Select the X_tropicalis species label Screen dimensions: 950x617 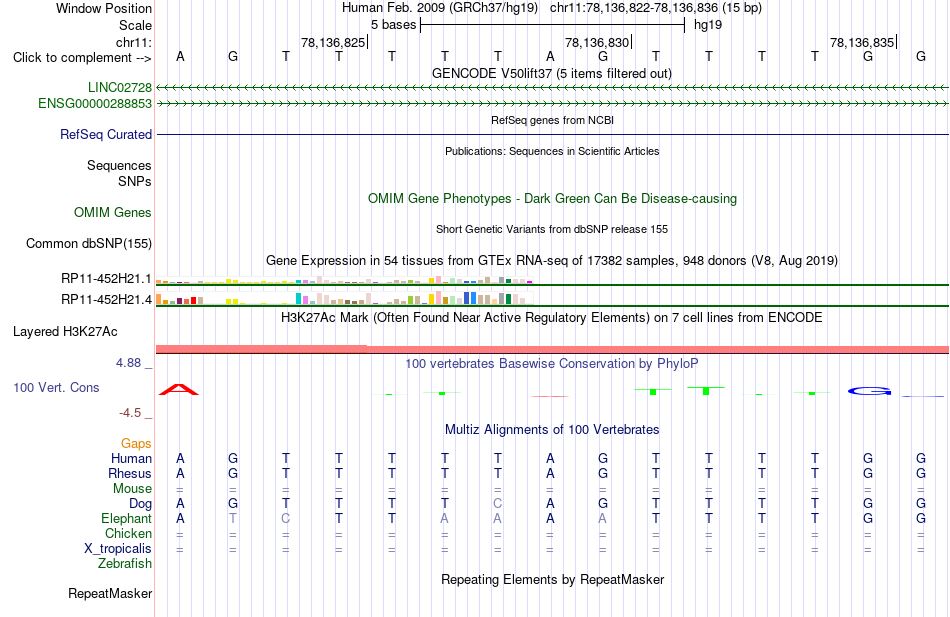point(118,549)
